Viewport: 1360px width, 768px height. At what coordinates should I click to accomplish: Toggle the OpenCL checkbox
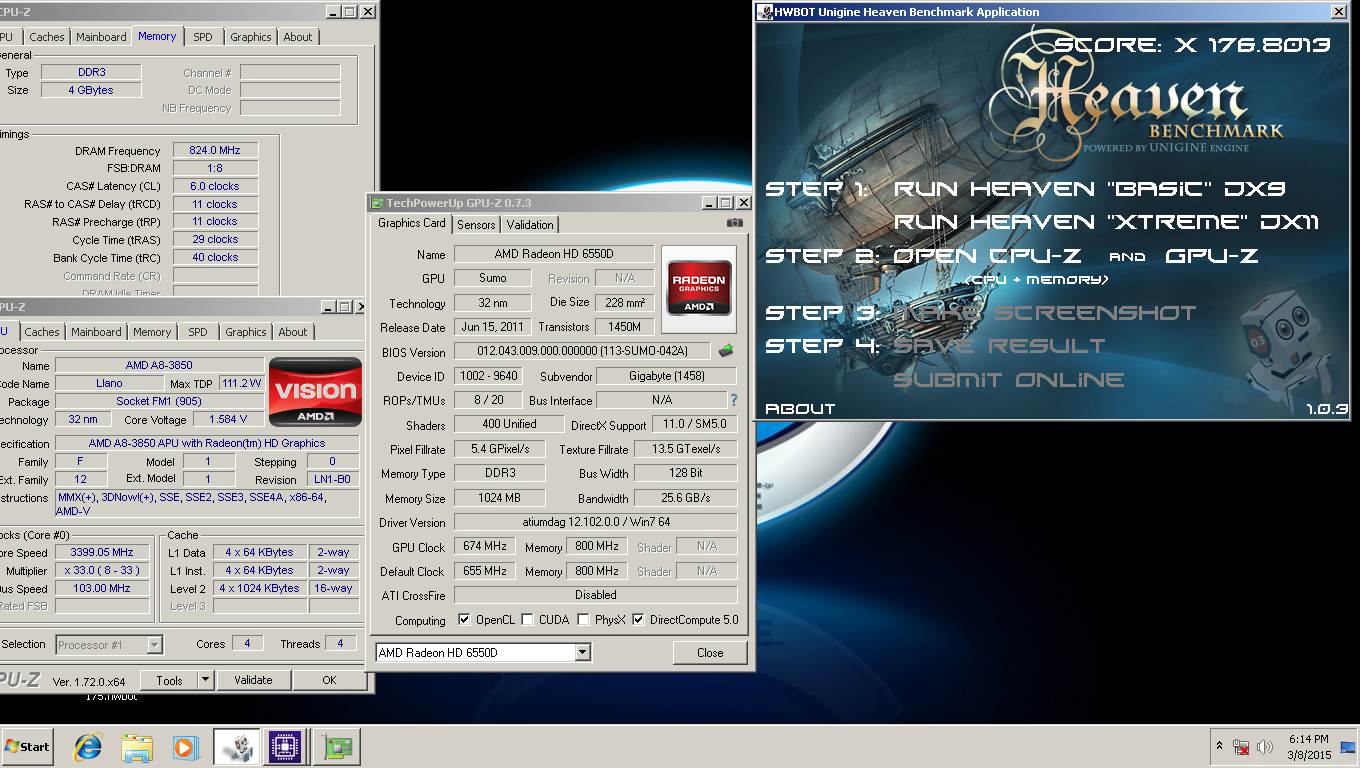coord(464,620)
